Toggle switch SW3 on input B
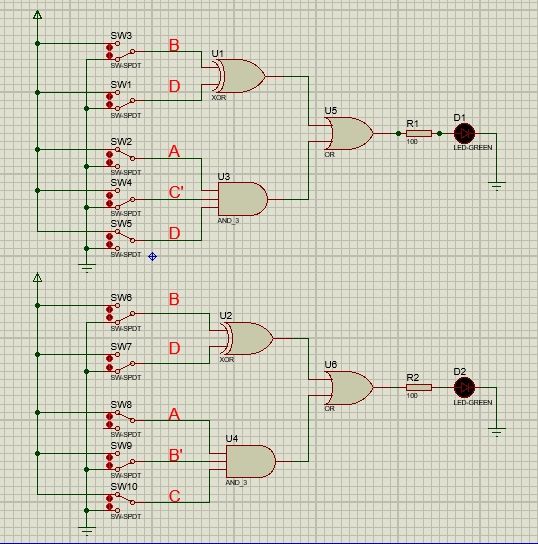The height and width of the screenshot is (544, 538). 122,51
